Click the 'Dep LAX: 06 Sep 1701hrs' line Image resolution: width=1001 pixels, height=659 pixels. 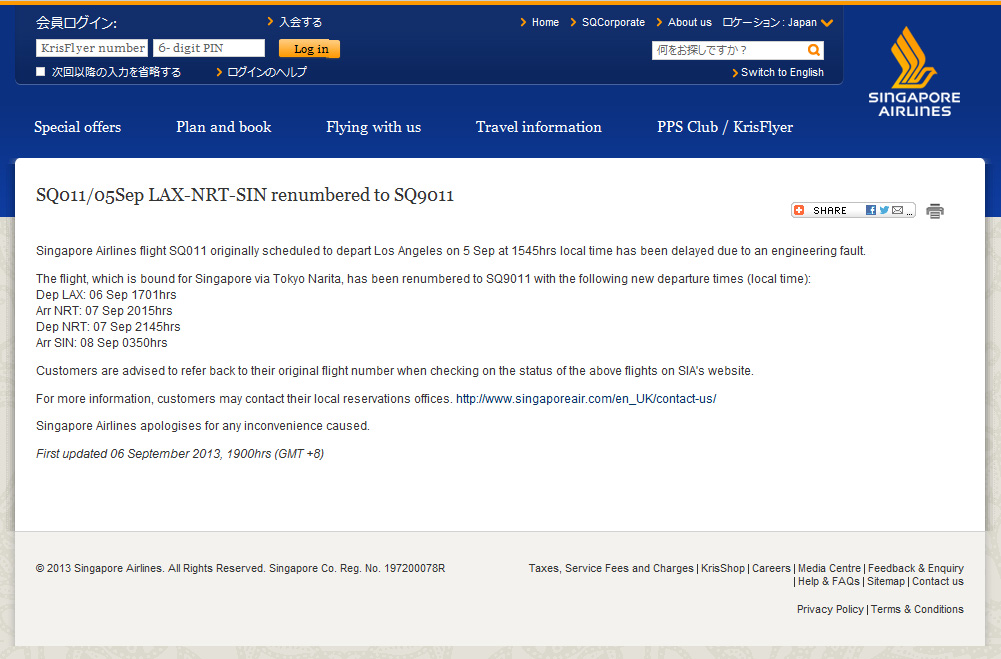(x=106, y=294)
